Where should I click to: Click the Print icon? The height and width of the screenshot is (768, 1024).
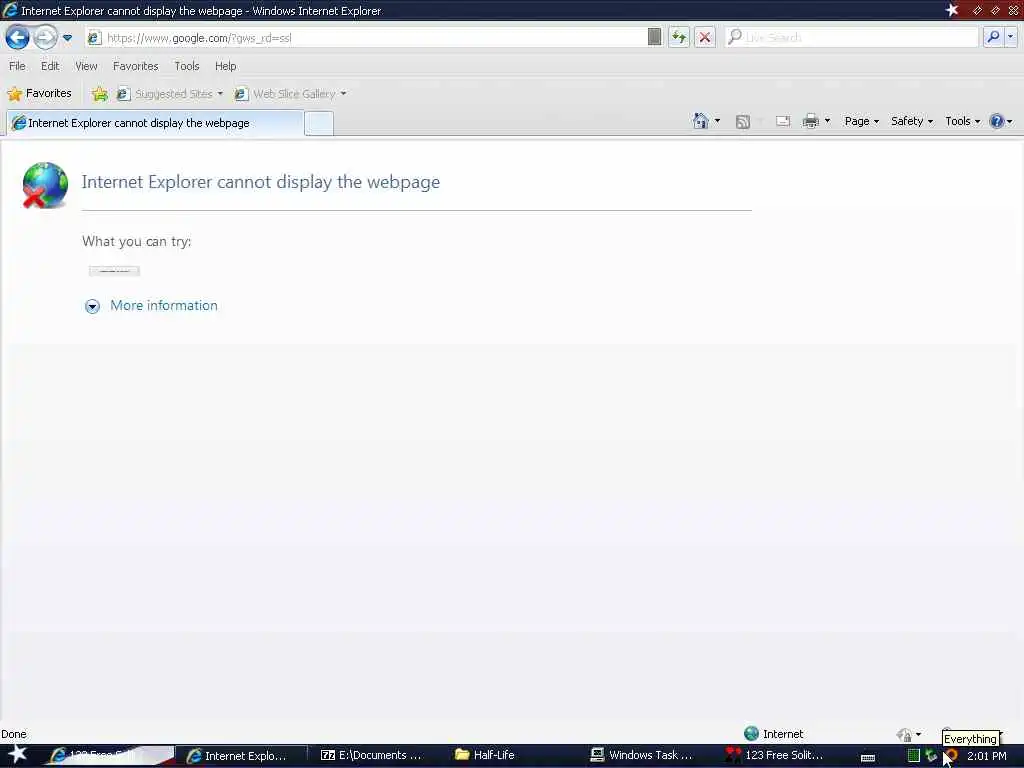click(x=810, y=121)
